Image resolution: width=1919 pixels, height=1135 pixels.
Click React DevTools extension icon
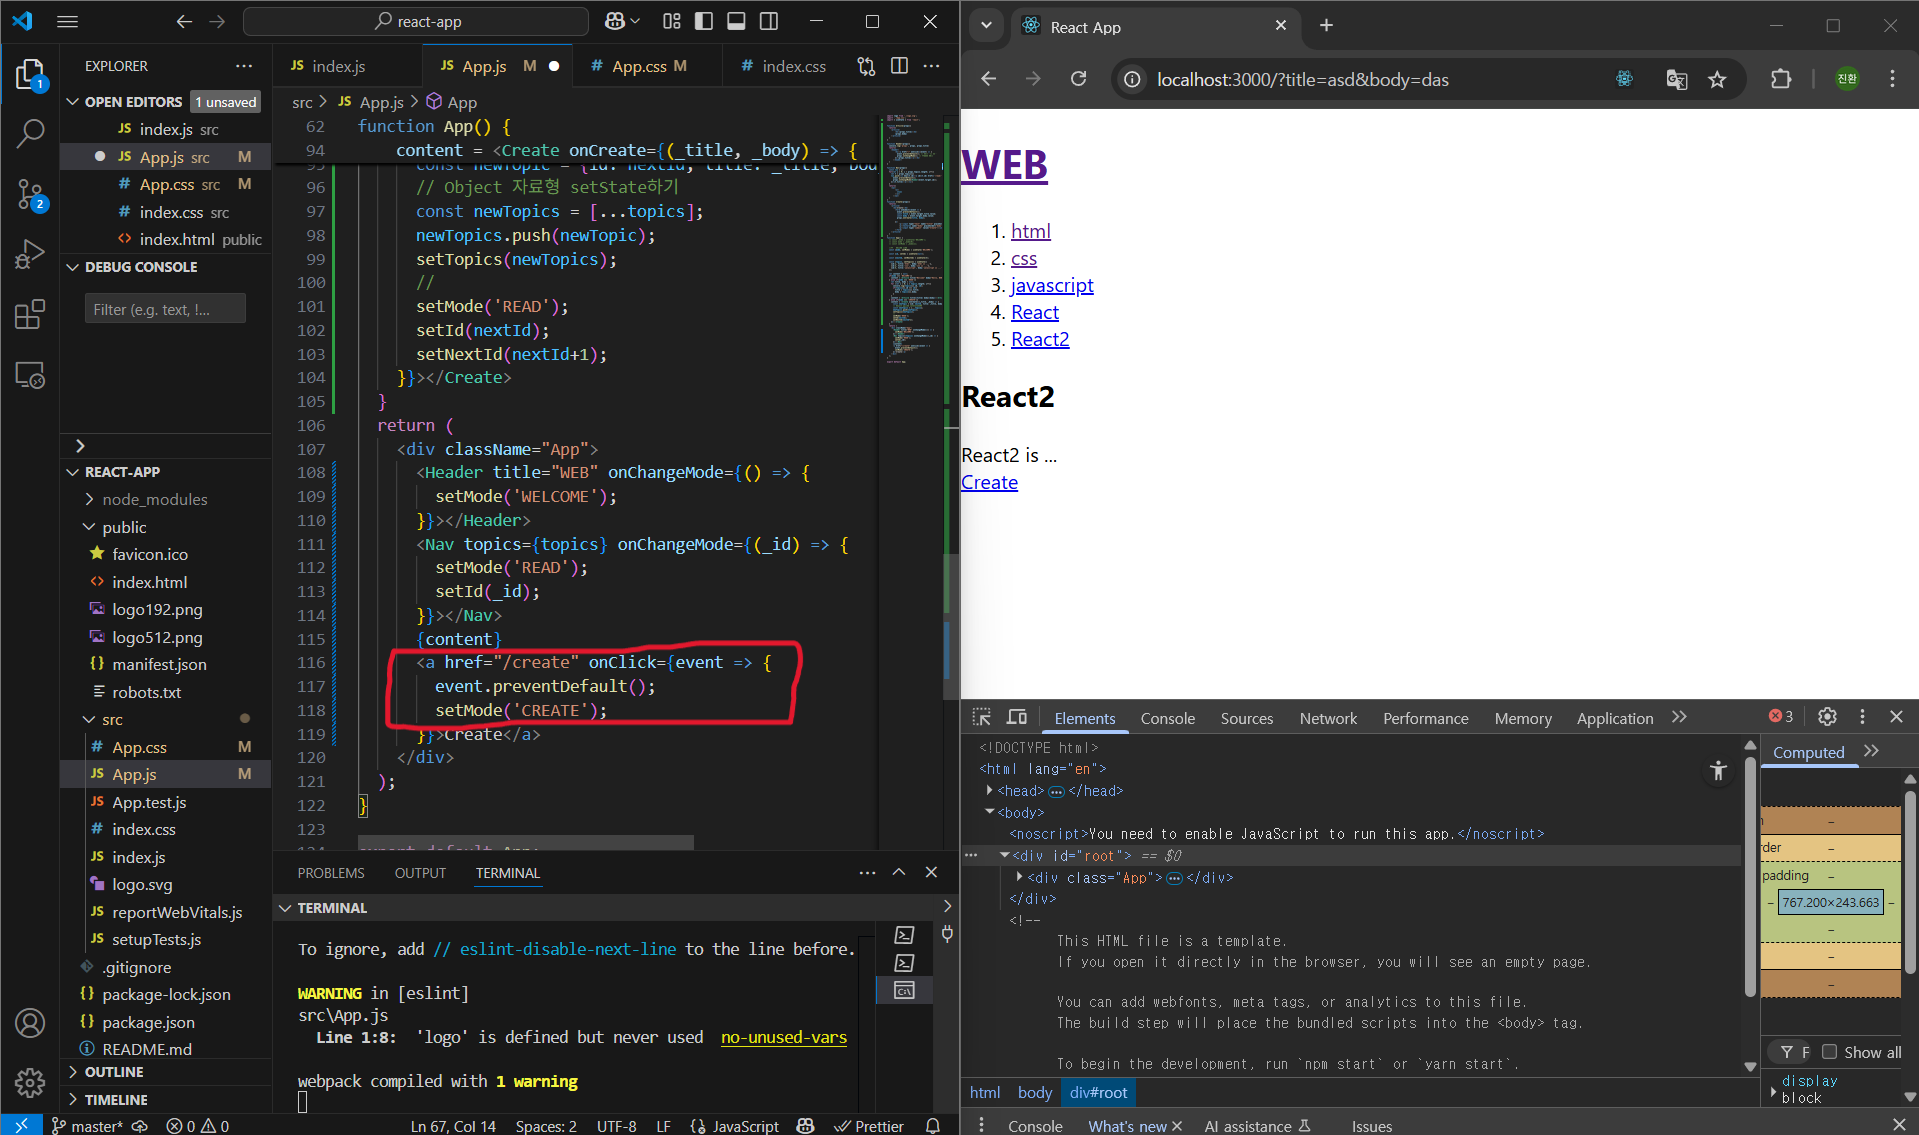click(1625, 79)
